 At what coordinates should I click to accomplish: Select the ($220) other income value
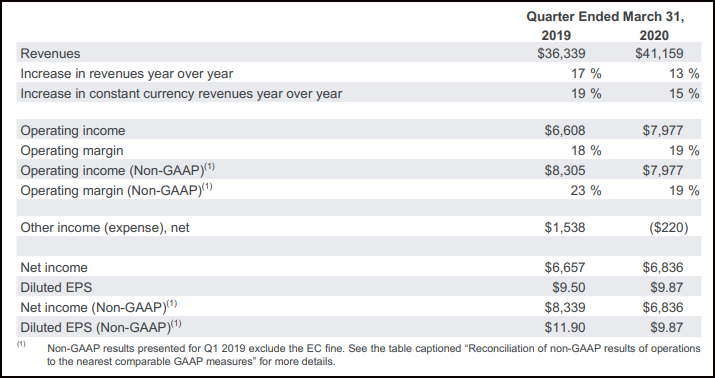(x=668, y=228)
